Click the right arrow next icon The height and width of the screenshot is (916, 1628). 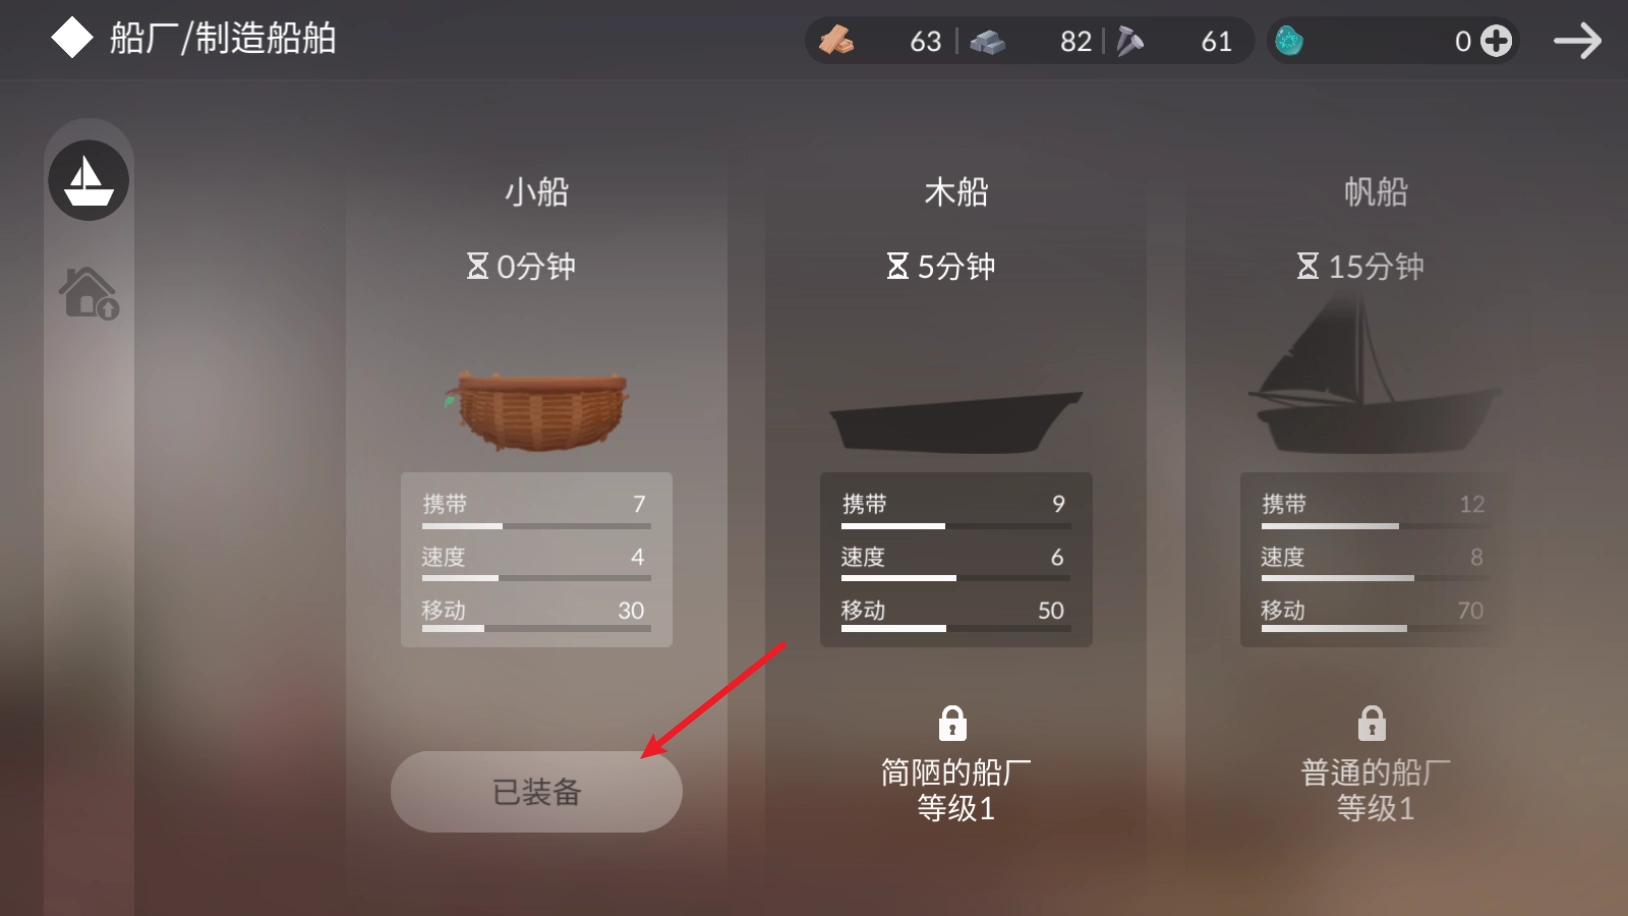[1577, 41]
